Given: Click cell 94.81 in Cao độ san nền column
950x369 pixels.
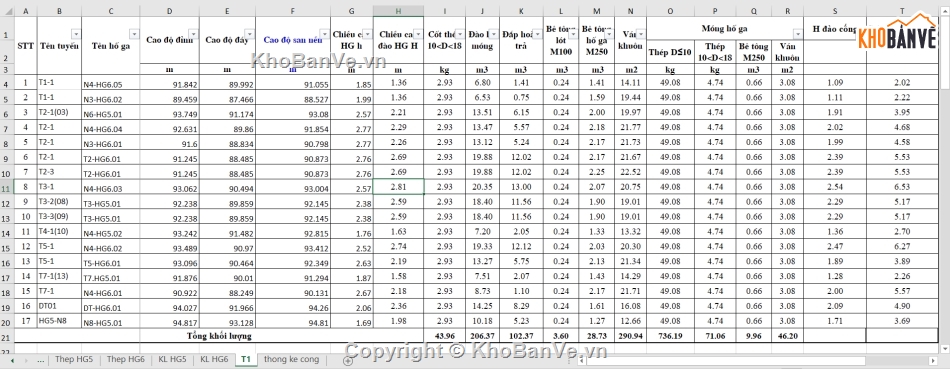Looking at the screenshot, I should (293, 321).
